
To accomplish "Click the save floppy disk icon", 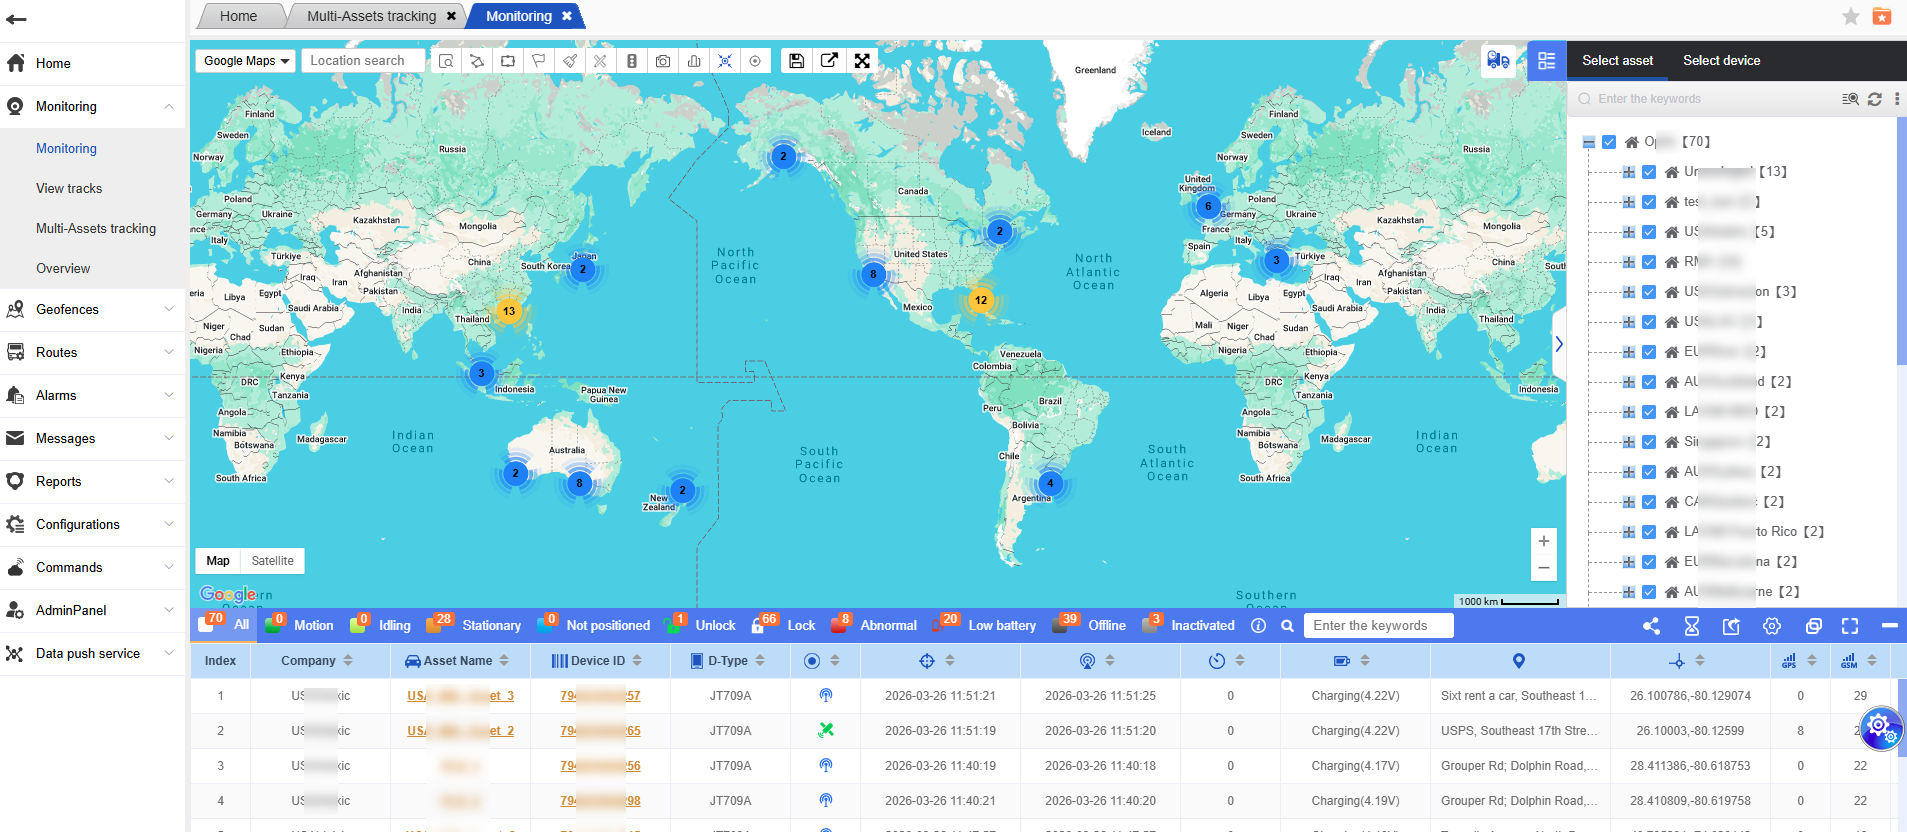I will coord(796,61).
